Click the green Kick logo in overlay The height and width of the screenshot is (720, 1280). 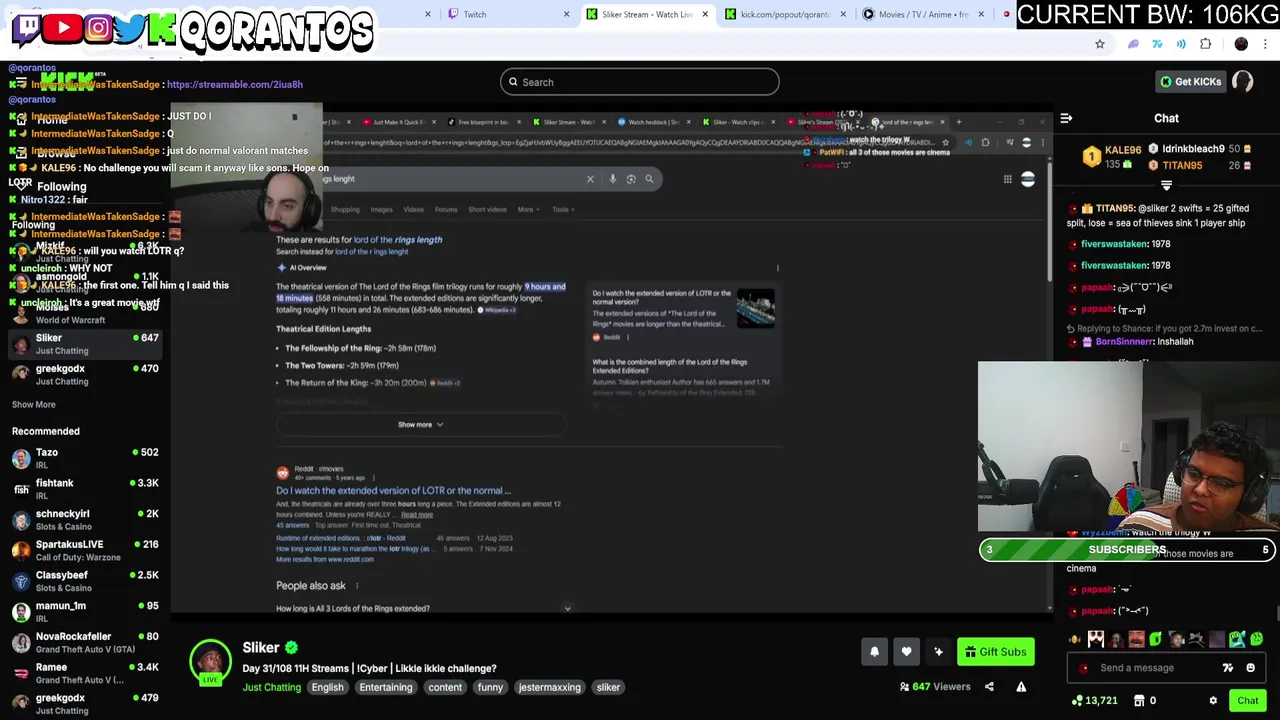click(162, 29)
